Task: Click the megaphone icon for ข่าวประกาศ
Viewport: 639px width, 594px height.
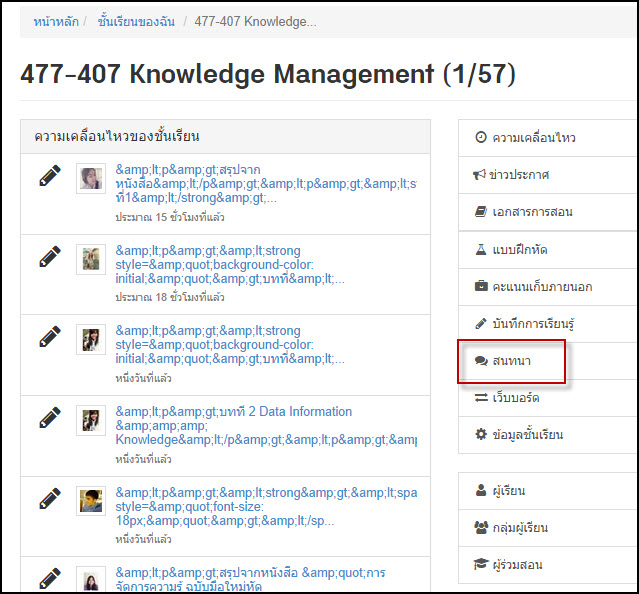Action: coord(479,175)
